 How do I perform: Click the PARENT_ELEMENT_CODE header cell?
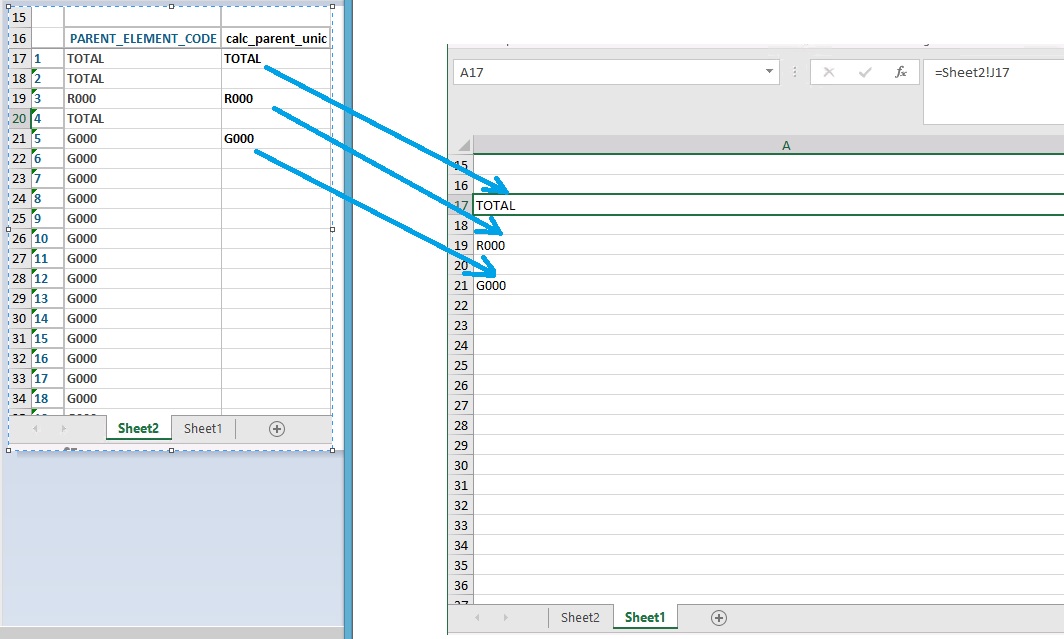pos(143,39)
